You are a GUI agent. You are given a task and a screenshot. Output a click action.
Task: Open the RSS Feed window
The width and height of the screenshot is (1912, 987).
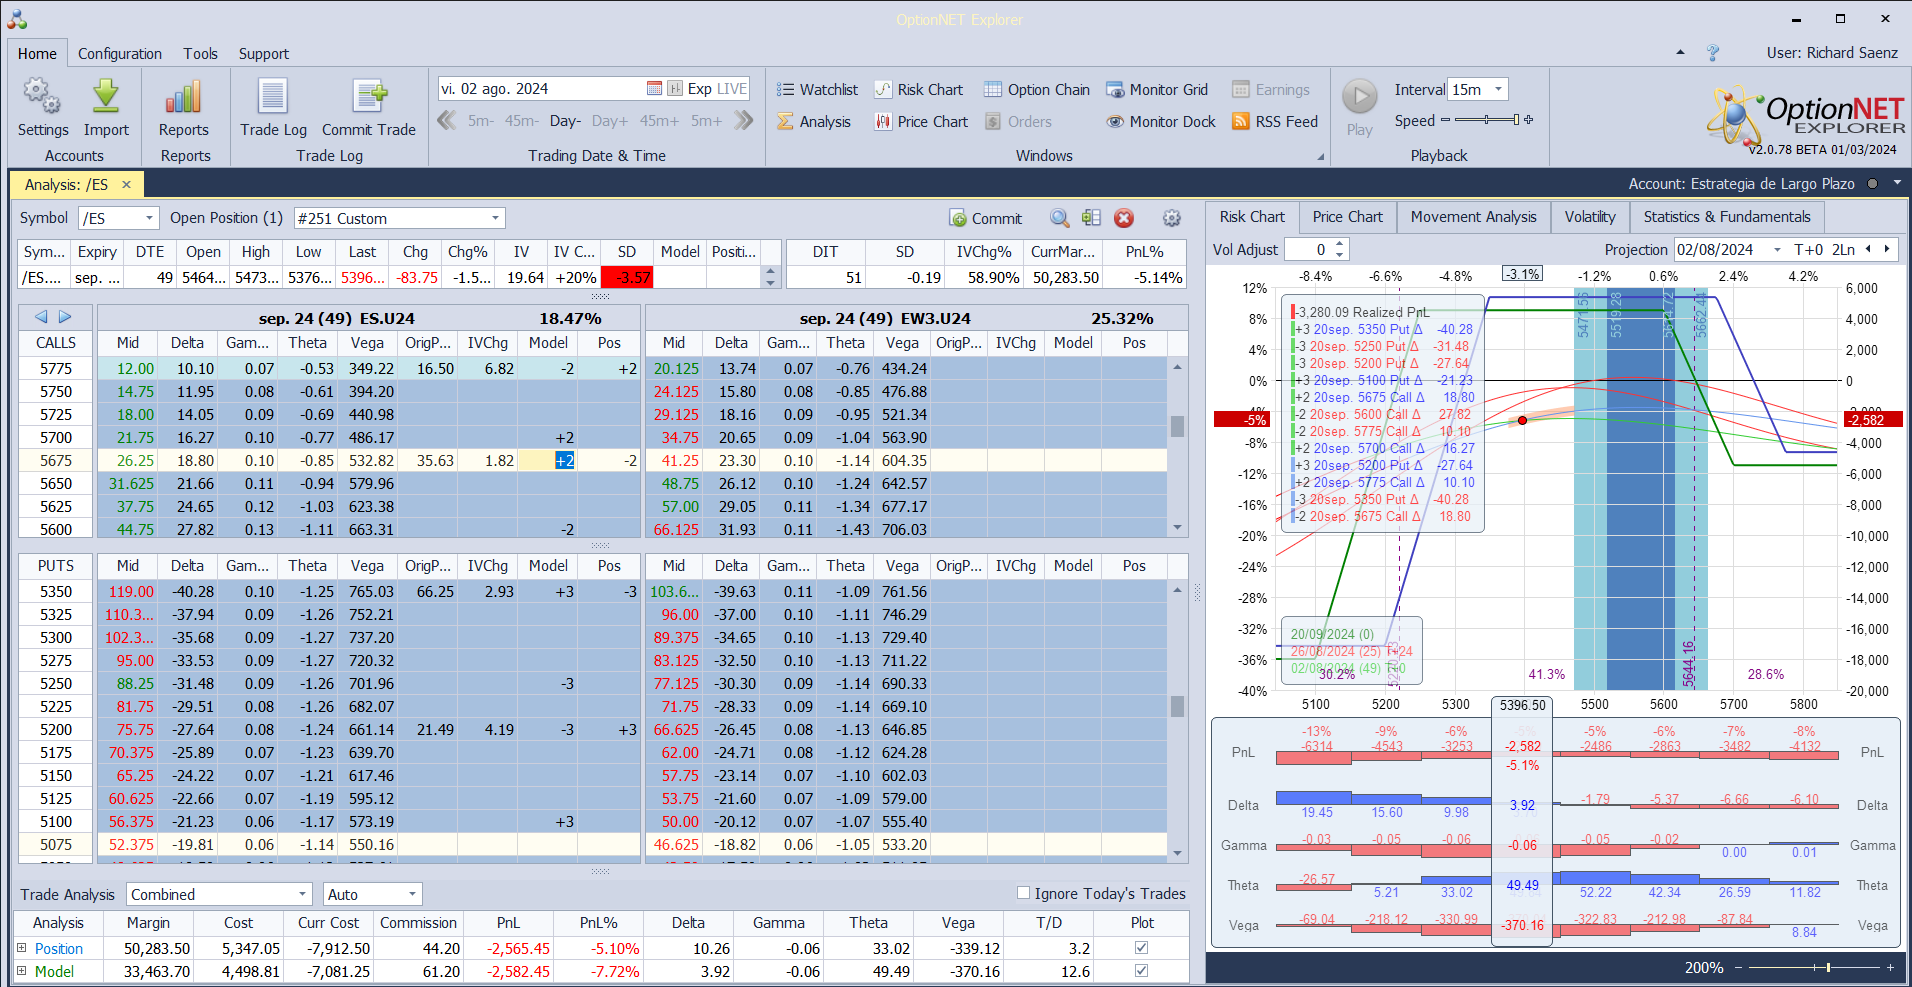tap(1275, 121)
